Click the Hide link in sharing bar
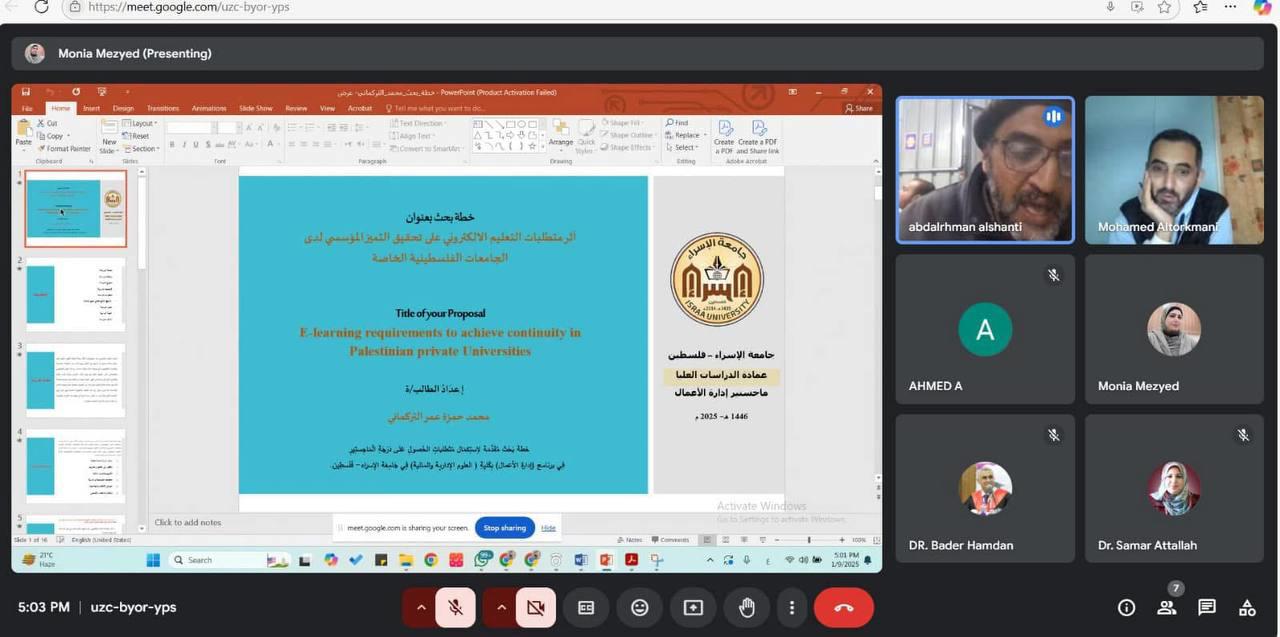The height and width of the screenshot is (637, 1280). 548,528
